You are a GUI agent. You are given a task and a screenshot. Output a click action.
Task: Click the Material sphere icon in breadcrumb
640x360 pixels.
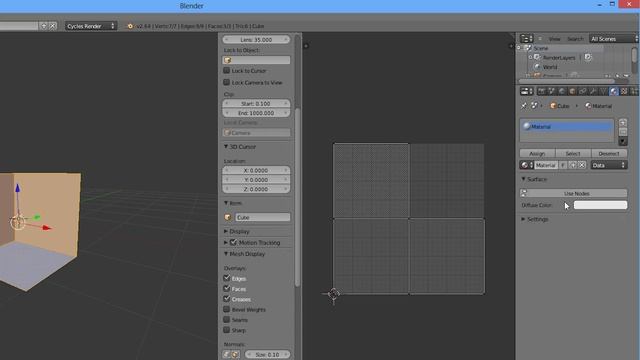tap(588, 106)
